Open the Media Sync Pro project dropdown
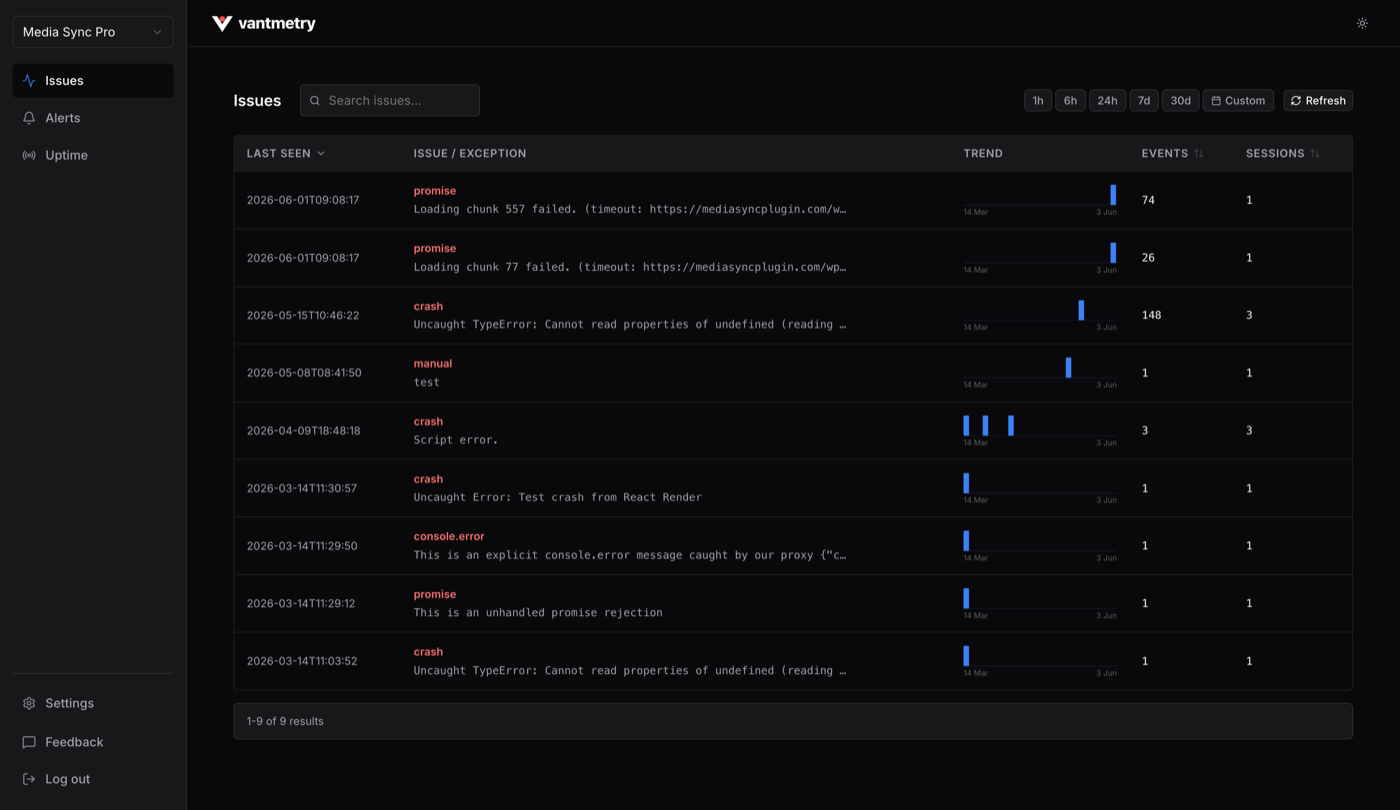Image resolution: width=1400 pixels, height=810 pixels. (x=93, y=32)
